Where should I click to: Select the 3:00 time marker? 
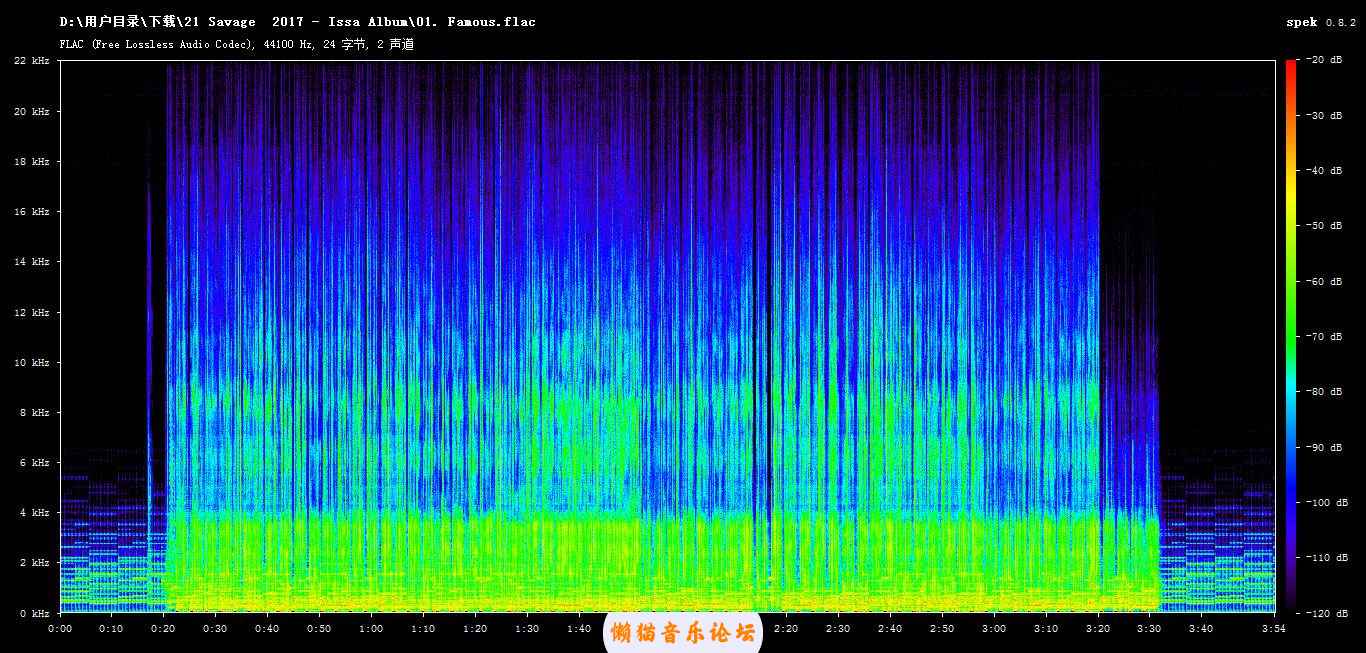pyautogui.click(x=994, y=628)
